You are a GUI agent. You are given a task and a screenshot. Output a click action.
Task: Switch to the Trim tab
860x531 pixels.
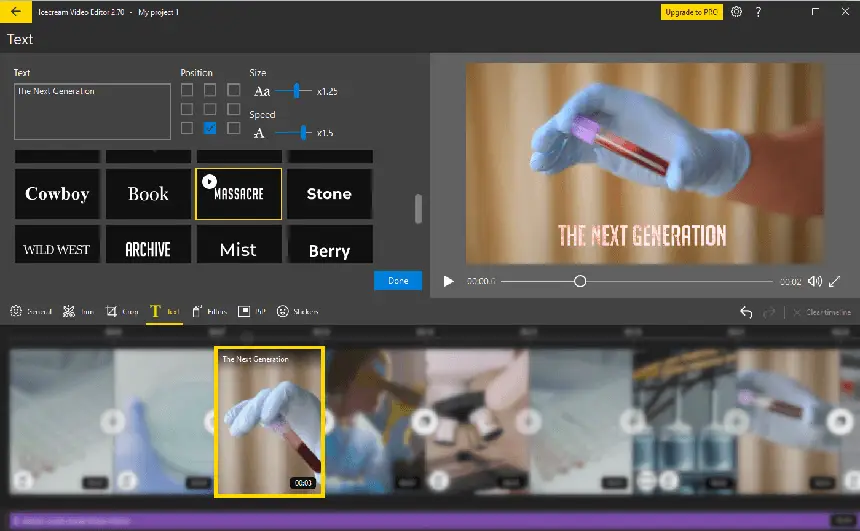pos(78,312)
